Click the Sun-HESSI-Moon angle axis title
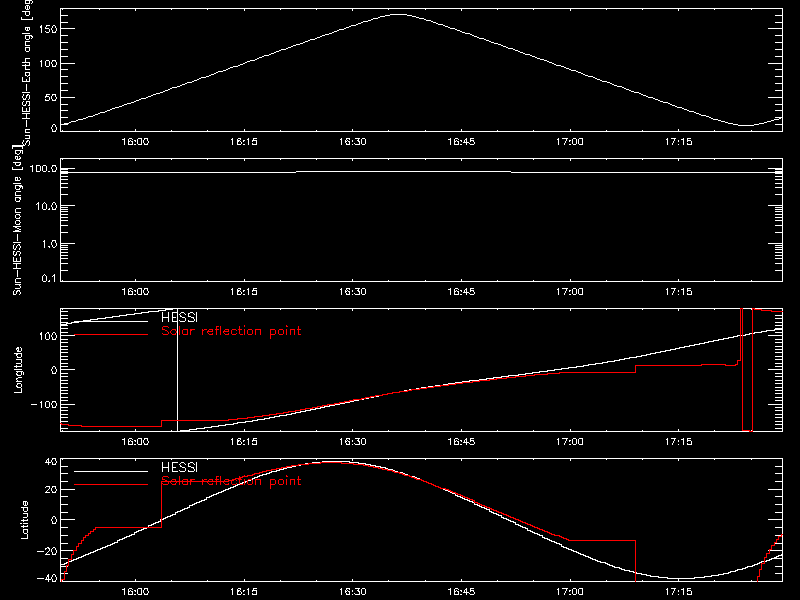The width and height of the screenshot is (800, 600). 17,220
